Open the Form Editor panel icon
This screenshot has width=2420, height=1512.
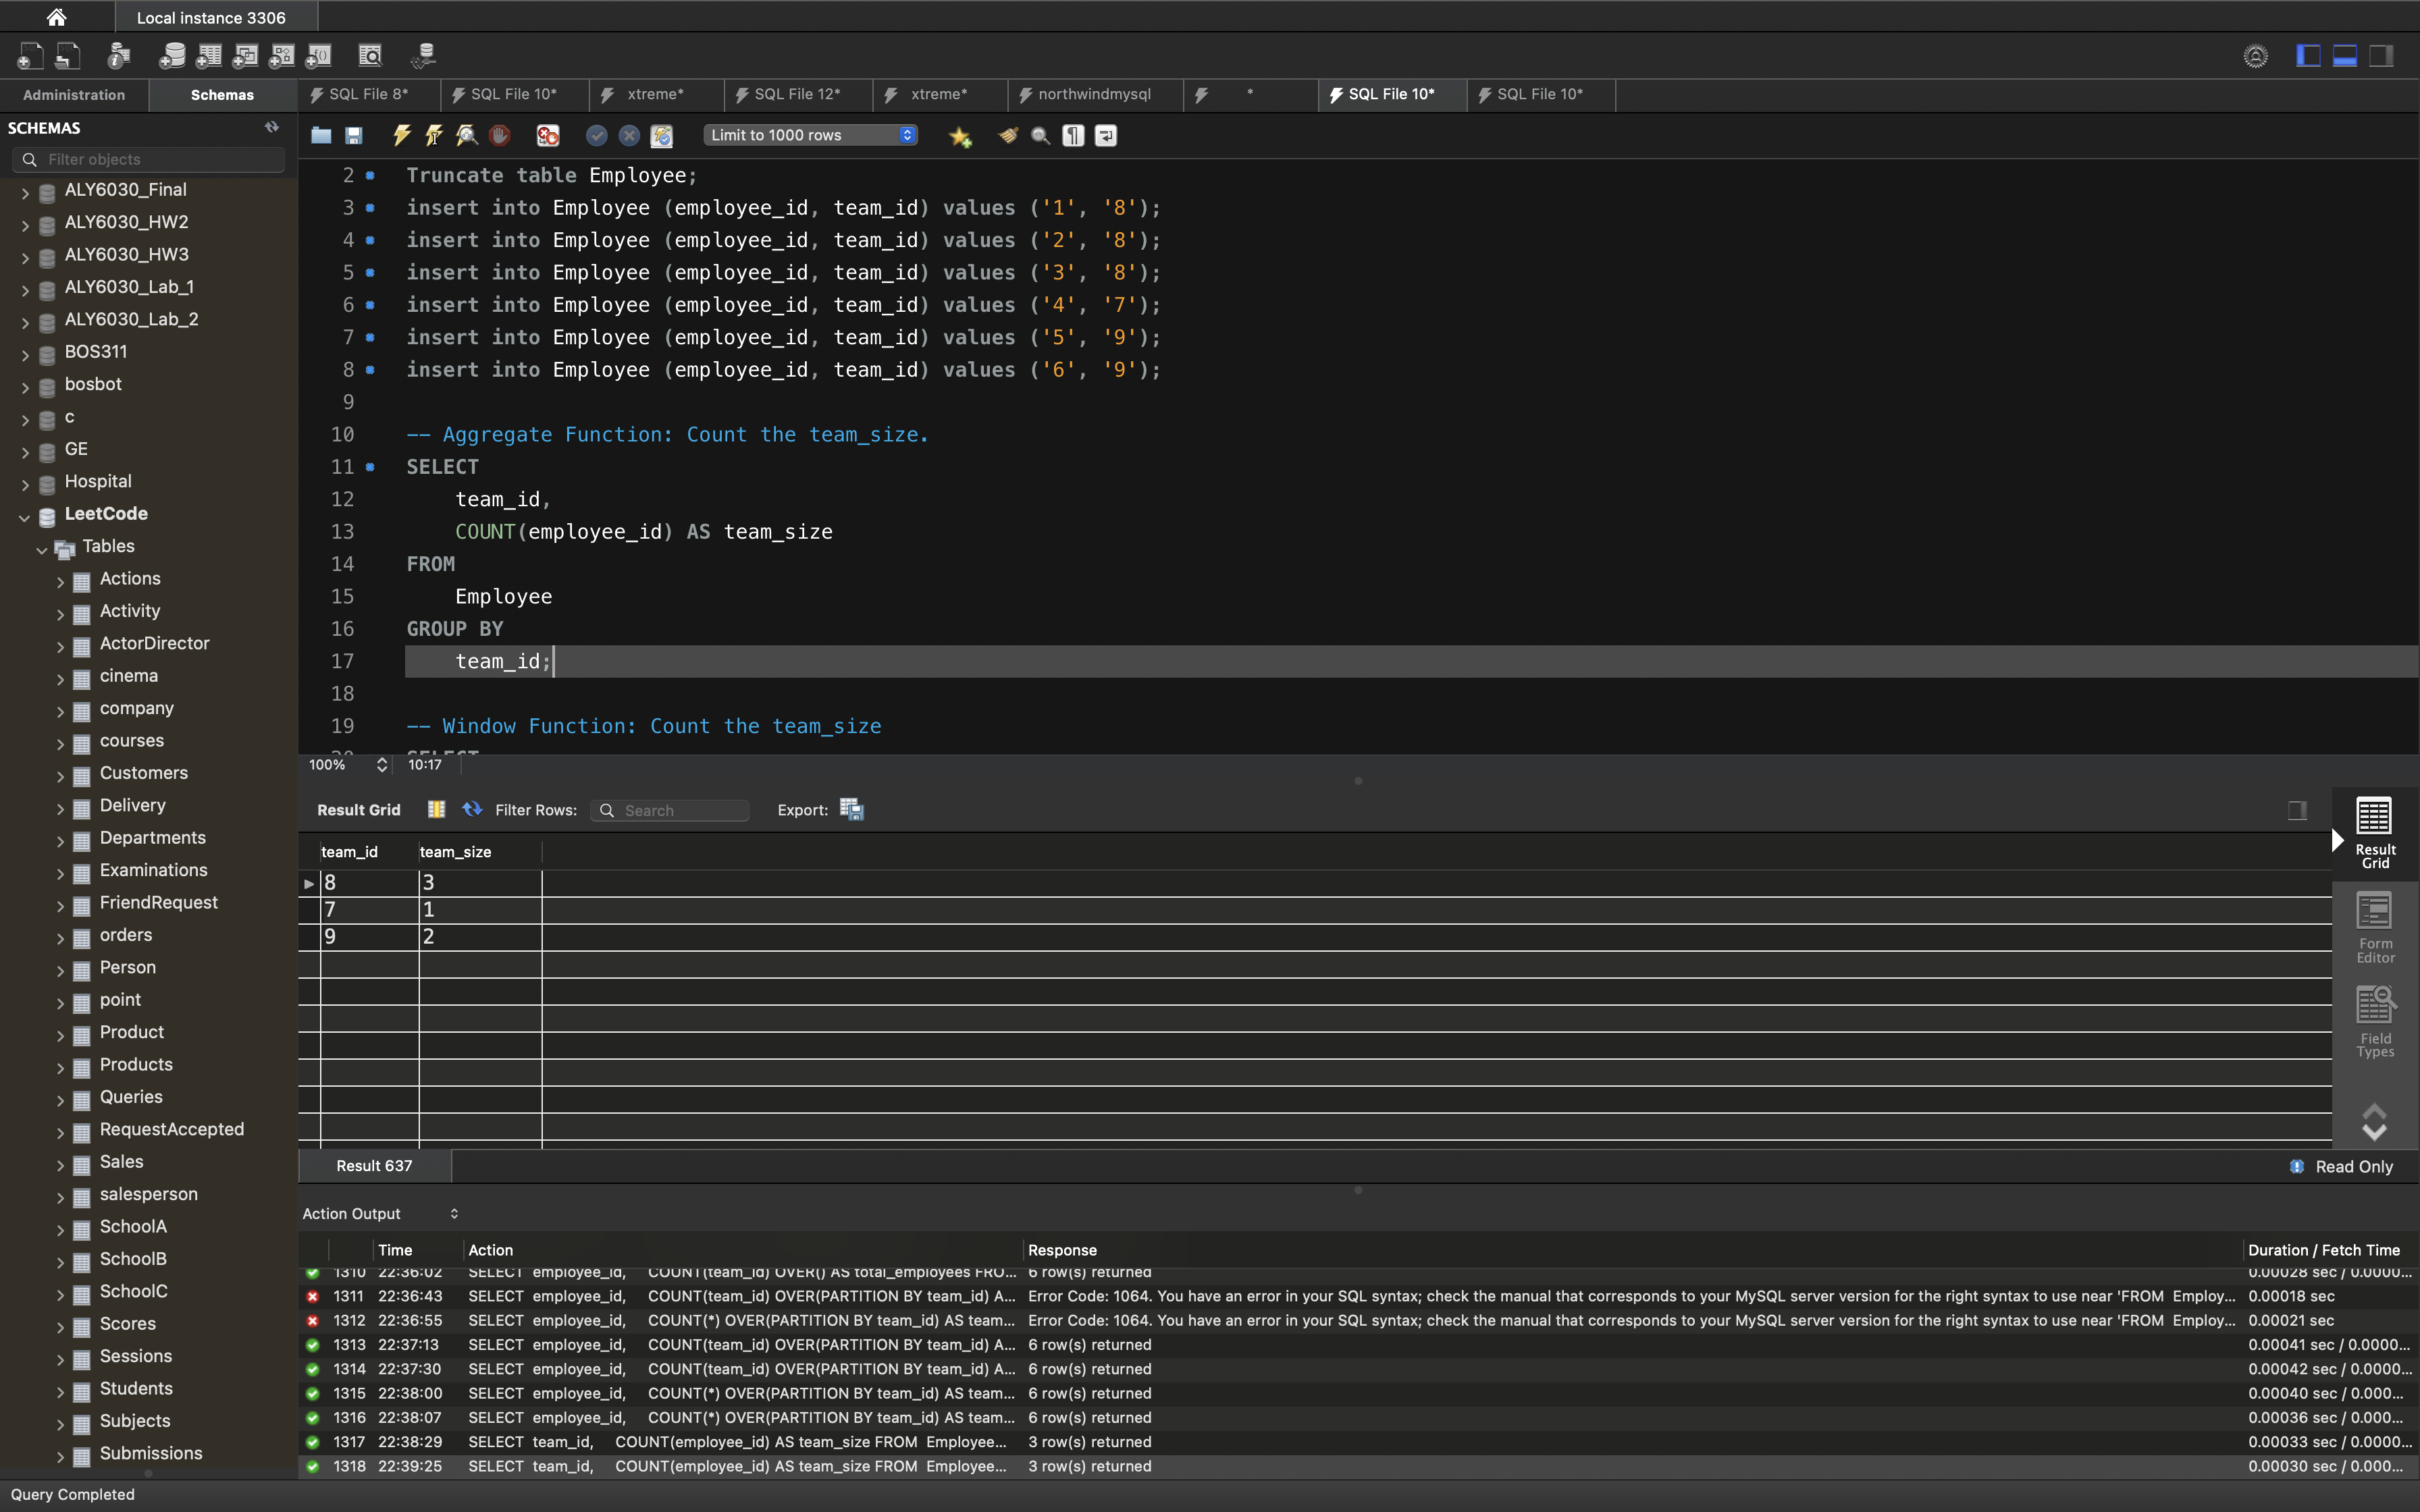click(x=2374, y=927)
